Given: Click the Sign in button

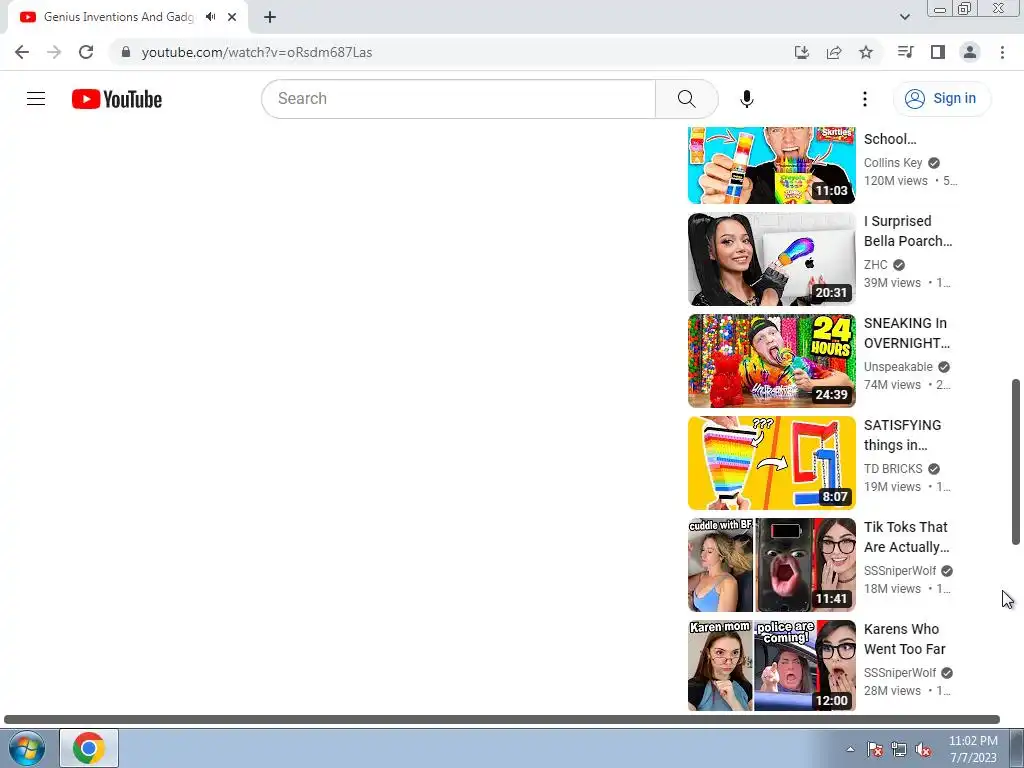Looking at the screenshot, I should tap(941, 99).
